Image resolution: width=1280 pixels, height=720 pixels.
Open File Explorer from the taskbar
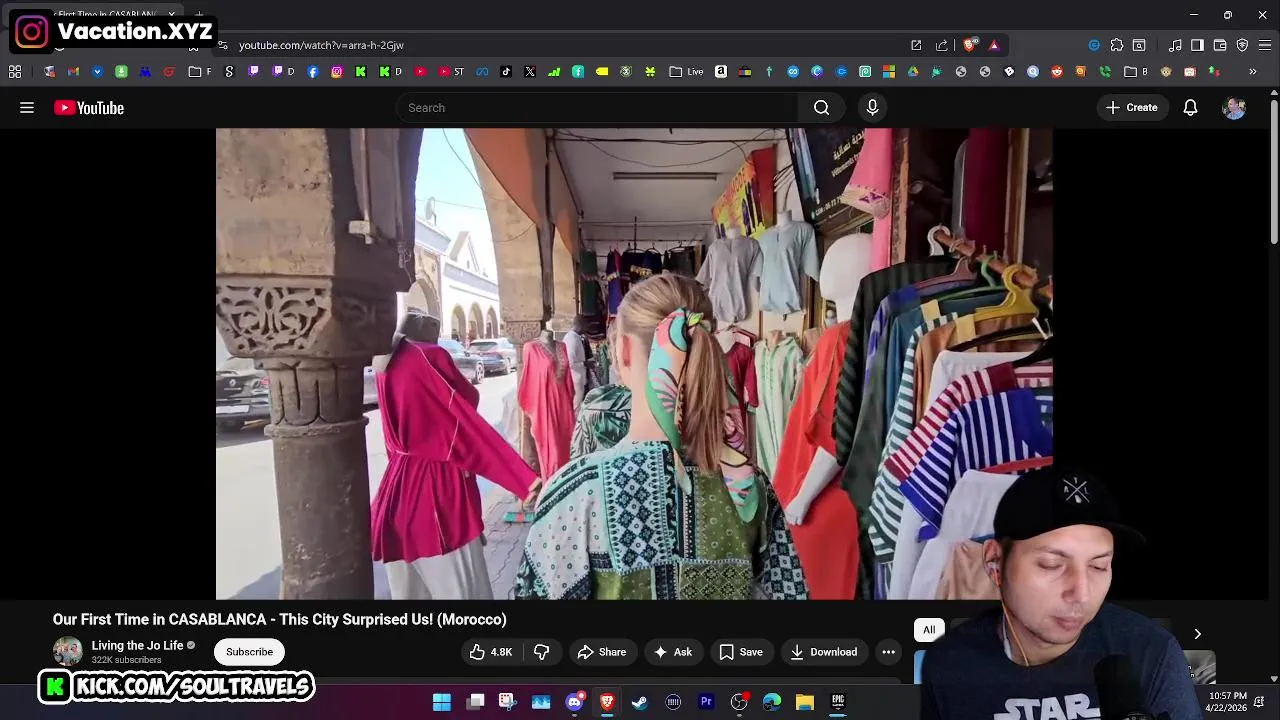click(805, 702)
